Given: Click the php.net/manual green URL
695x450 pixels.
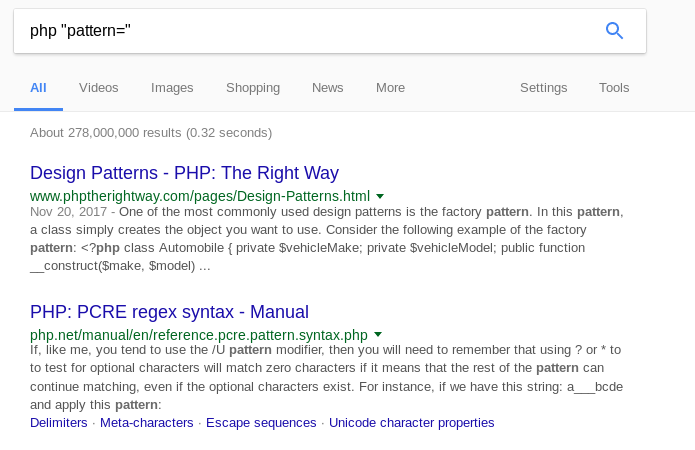Looking at the screenshot, I should point(199,335).
